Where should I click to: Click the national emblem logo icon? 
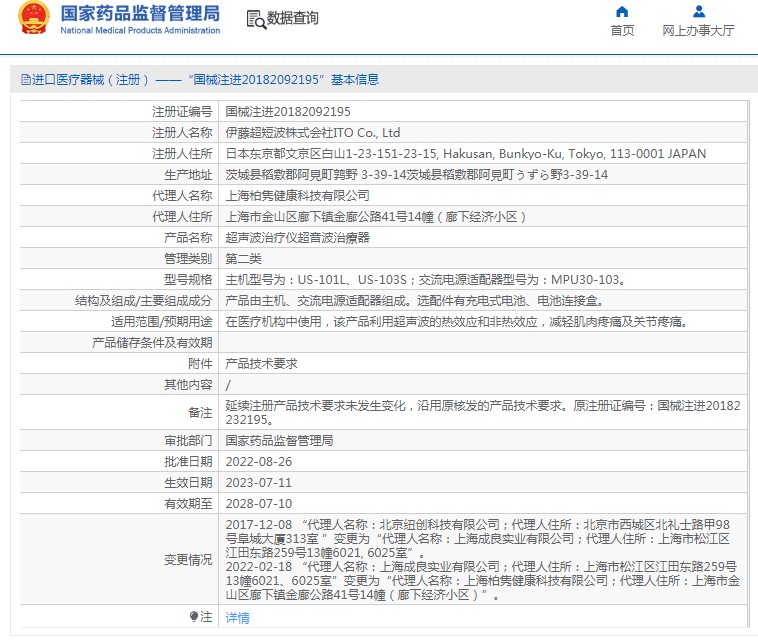33,20
